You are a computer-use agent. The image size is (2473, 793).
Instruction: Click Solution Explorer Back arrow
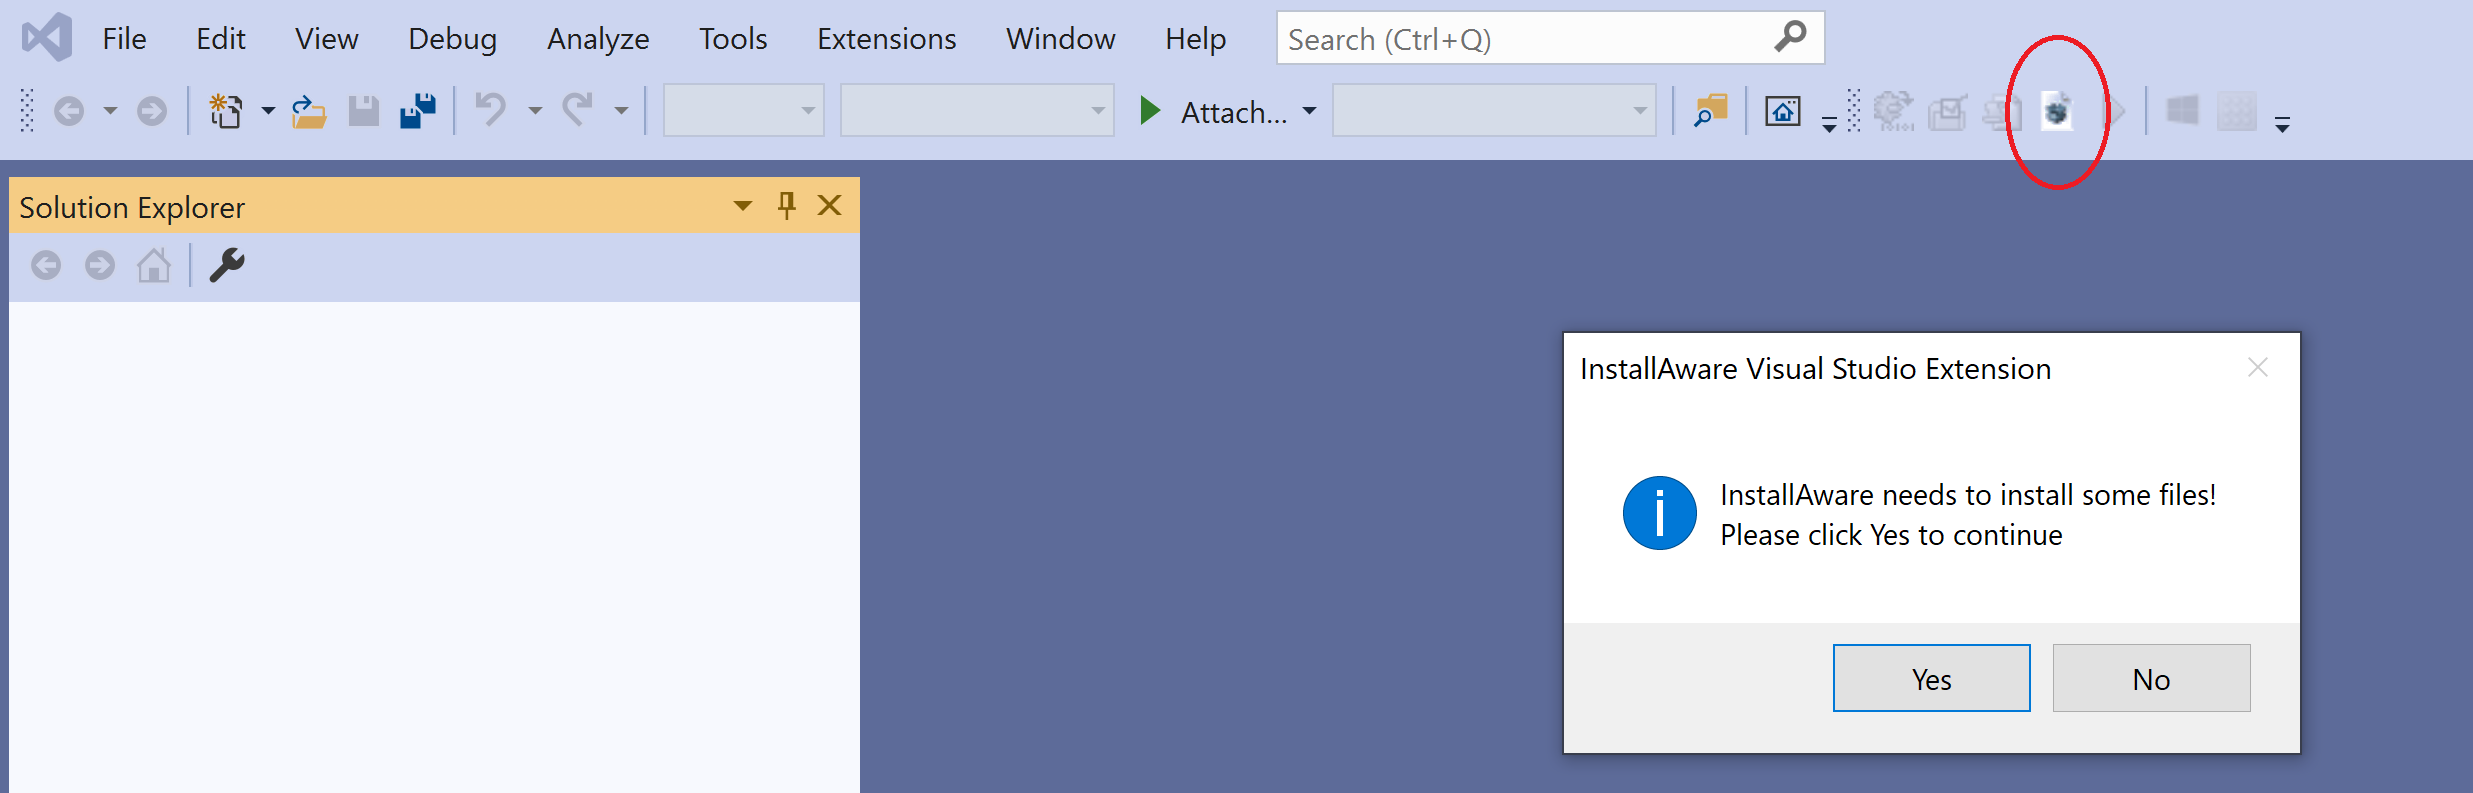tap(46, 265)
